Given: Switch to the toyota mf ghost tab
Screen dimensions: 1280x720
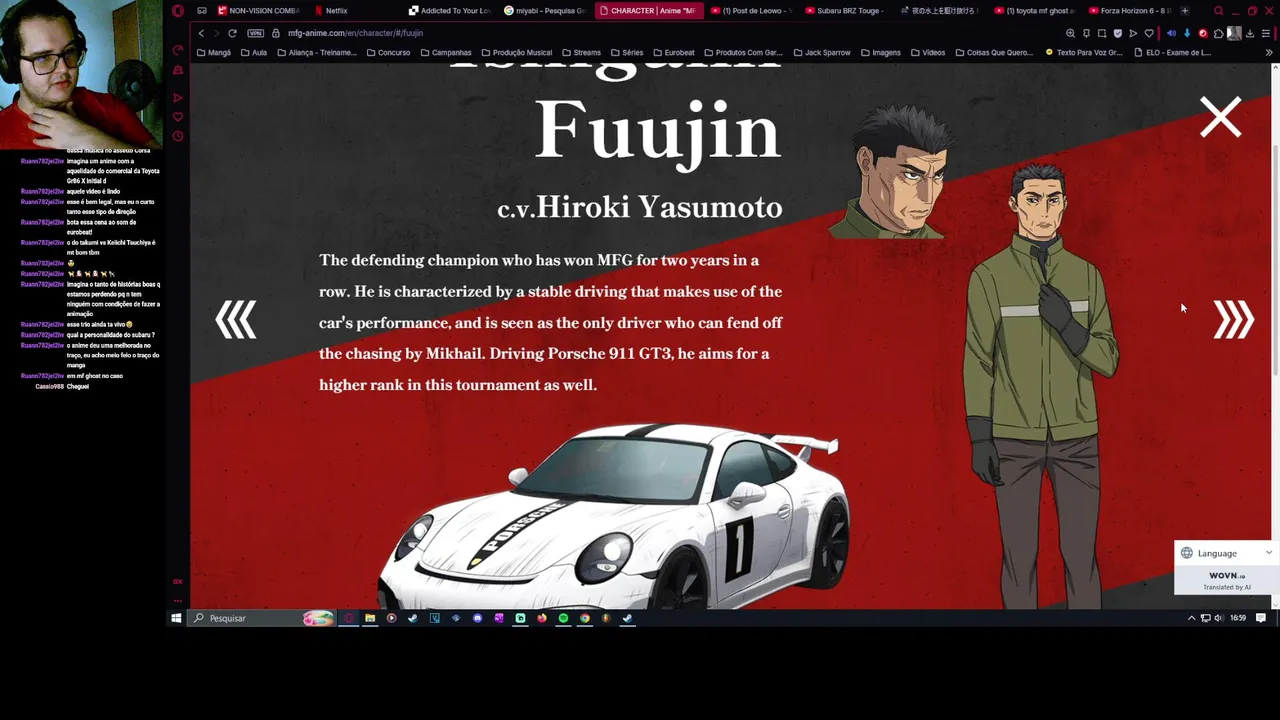Looking at the screenshot, I should coord(1034,11).
